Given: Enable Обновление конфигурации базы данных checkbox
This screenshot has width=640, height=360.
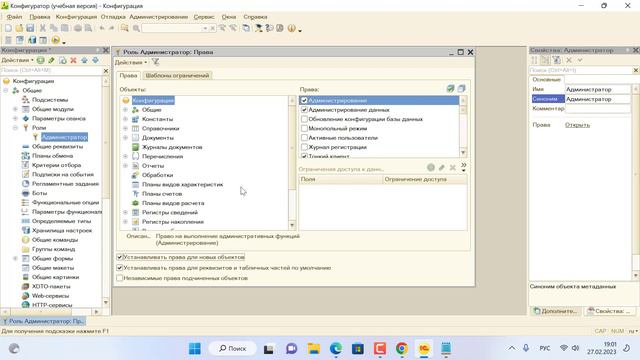Looking at the screenshot, I should tap(304, 119).
